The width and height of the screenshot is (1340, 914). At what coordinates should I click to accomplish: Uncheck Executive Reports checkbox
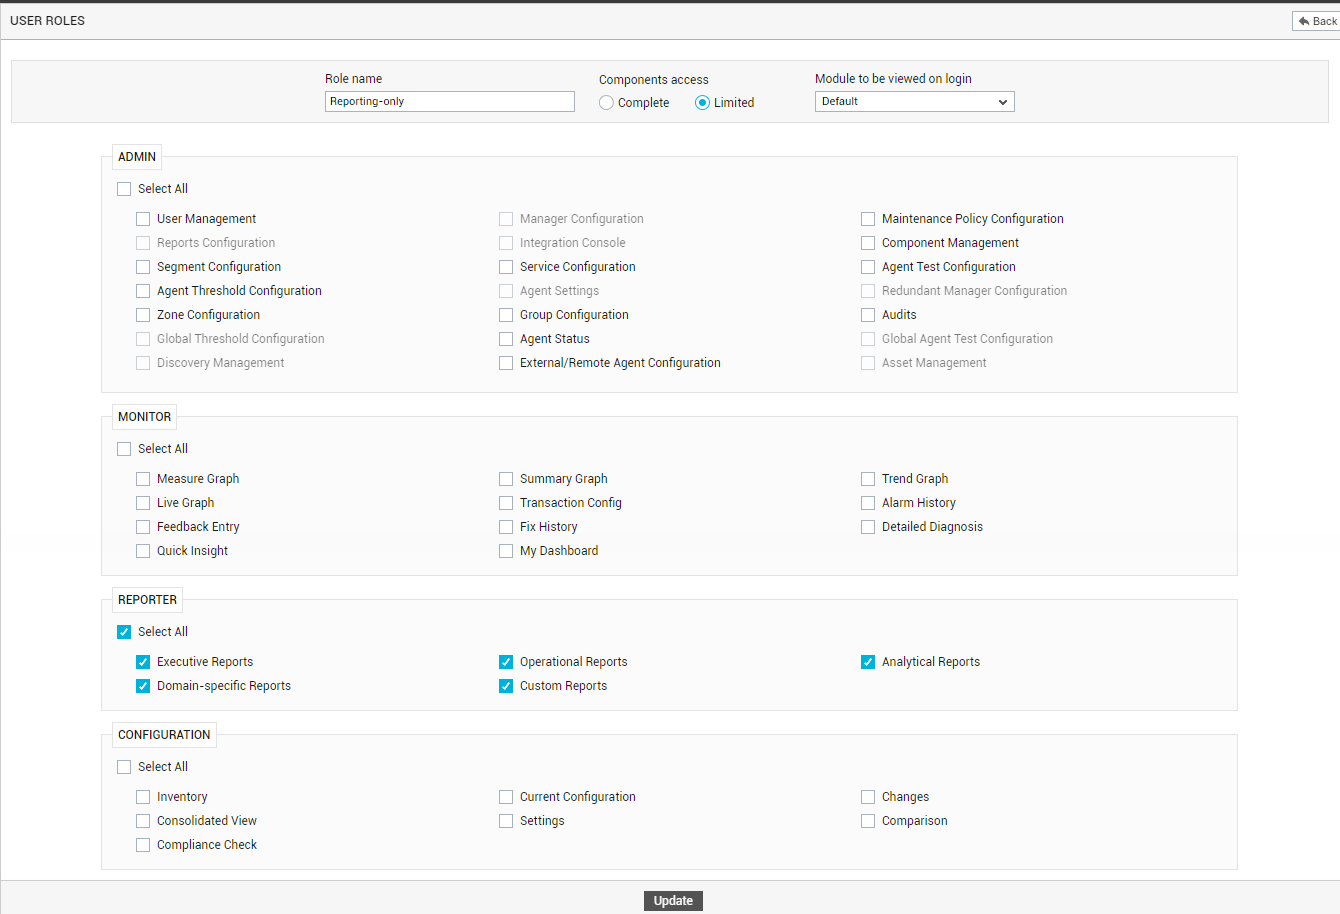coord(143,662)
